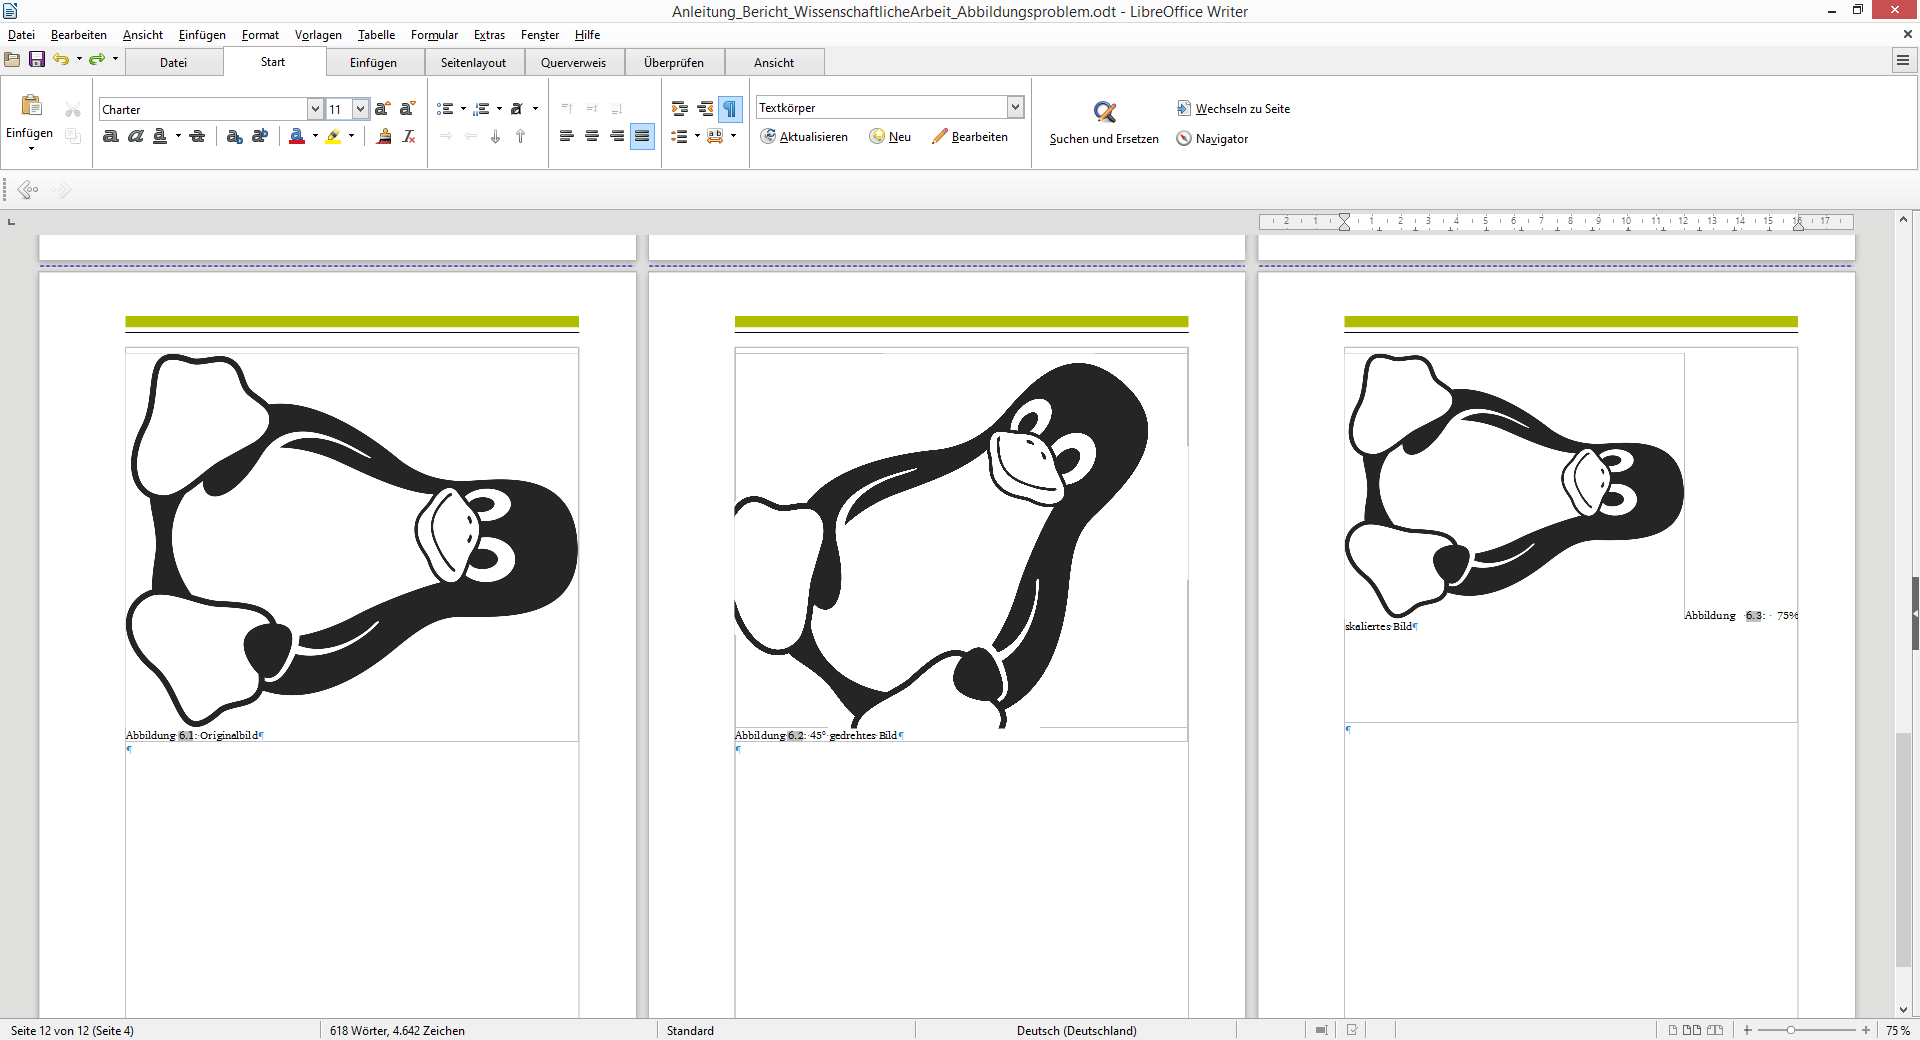This screenshot has height=1040, width=1920.
Task: Click Aktualisieren style button
Action: pos(804,137)
